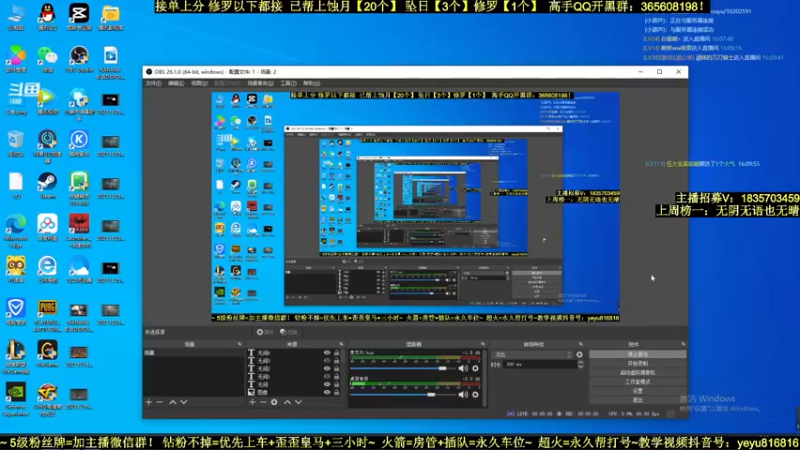Open the Scene Collection (场景集合) menu

coord(260,83)
